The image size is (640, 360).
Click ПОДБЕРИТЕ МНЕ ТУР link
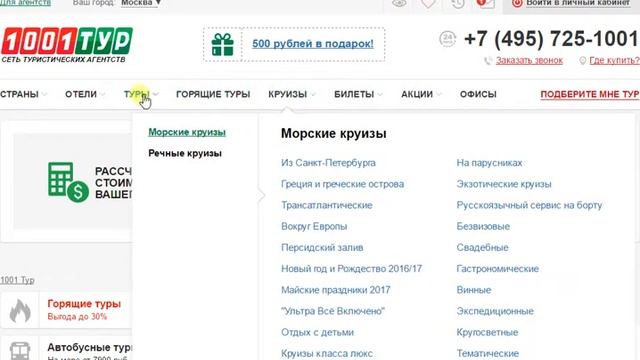[590, 94]
